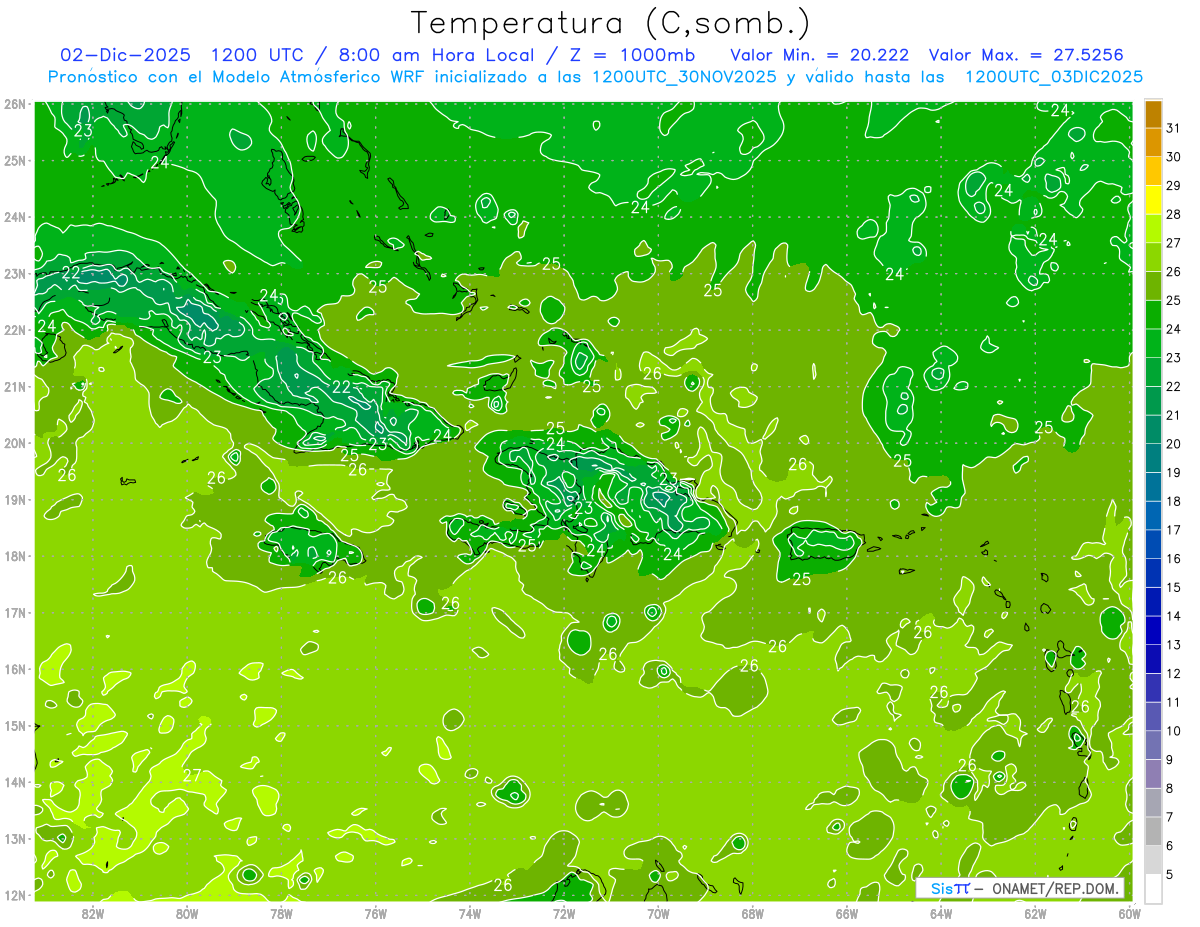Image resolution: width=1200 pixels, height=927 pixels.
Task: Click the latitude label '24N'
Action: click(x=14, y=217)
